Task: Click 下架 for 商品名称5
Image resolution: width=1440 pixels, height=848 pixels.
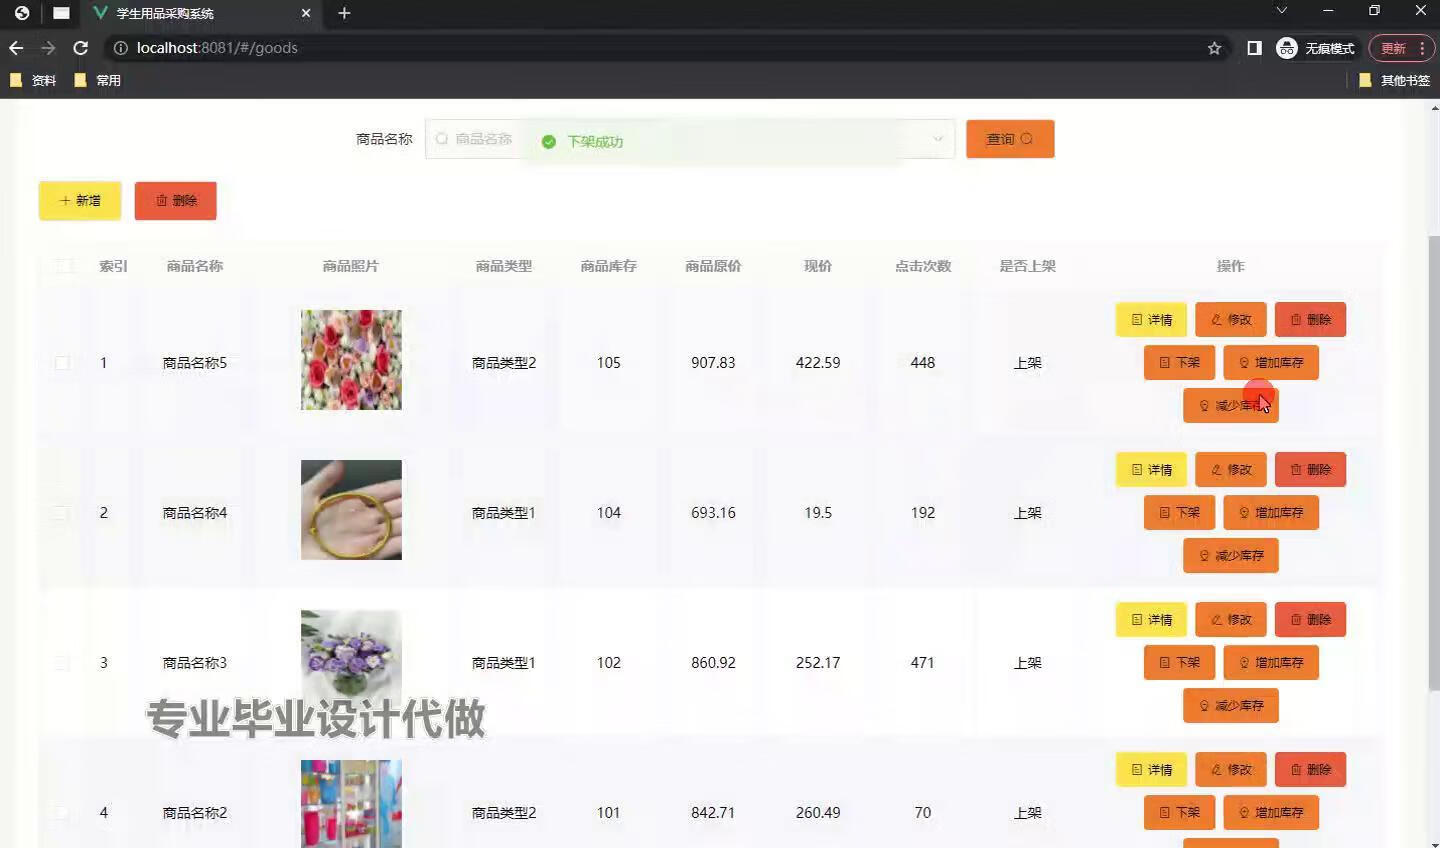Action: click(x=1179, y=362)
